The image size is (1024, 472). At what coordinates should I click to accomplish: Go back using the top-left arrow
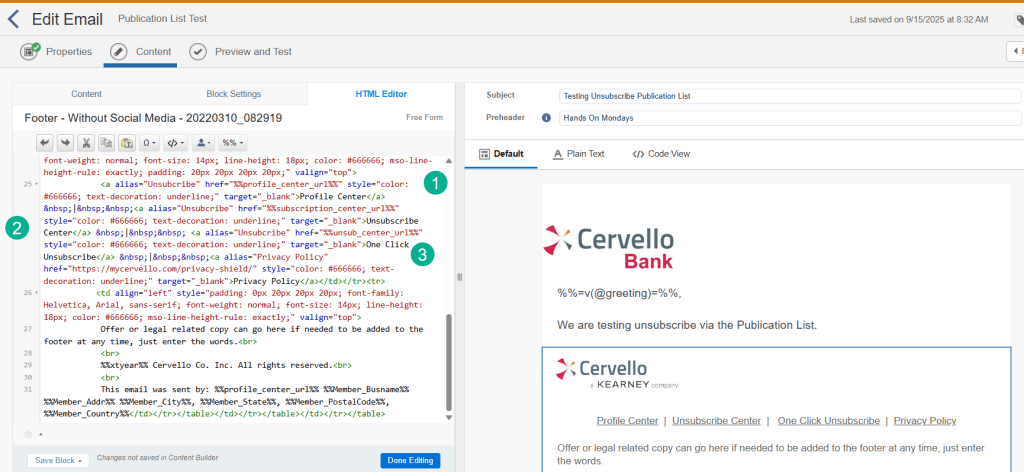[13, 19]
